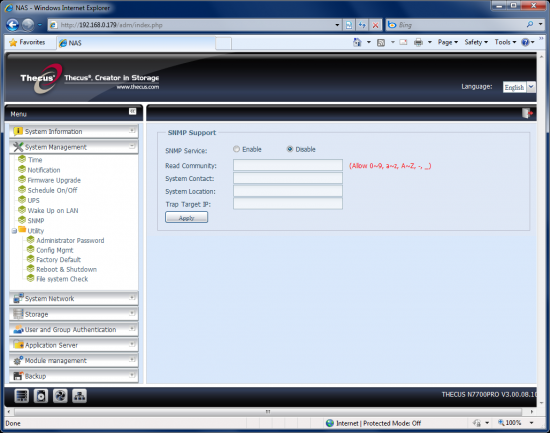Click the zoom 100% status bar control

[x=510, y=423]
